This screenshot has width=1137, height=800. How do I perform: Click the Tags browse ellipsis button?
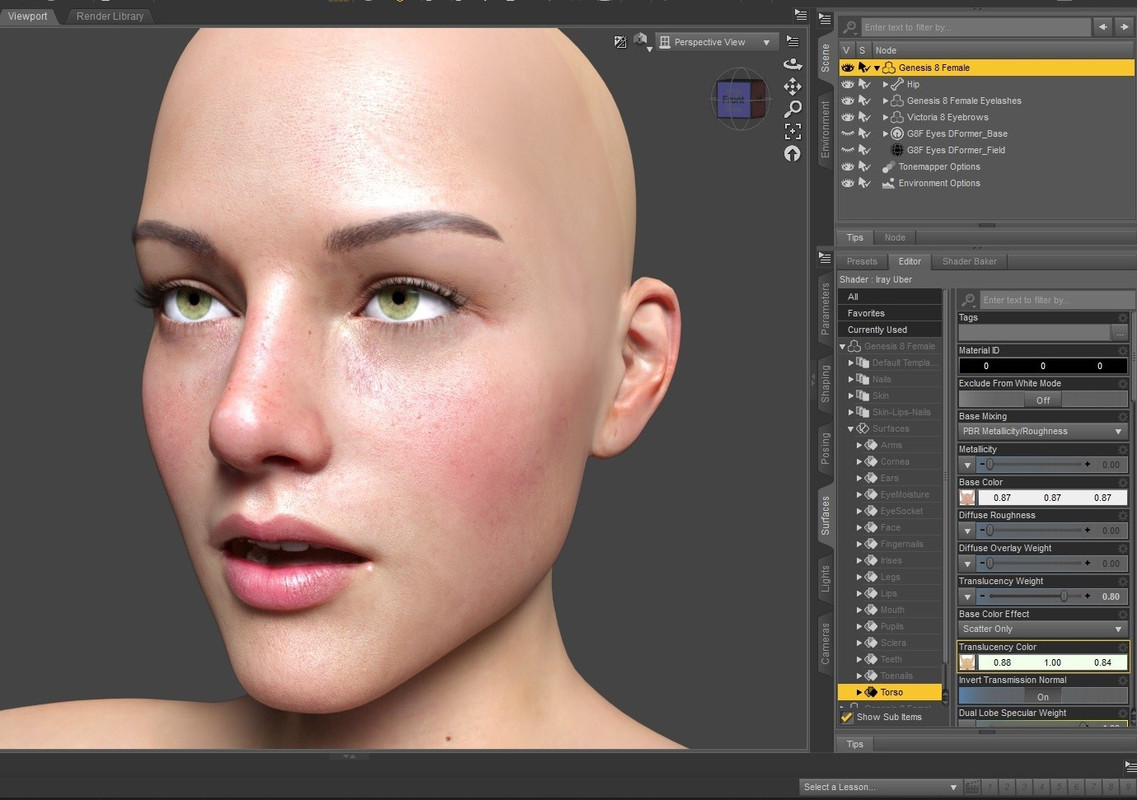coord(1120,333)
